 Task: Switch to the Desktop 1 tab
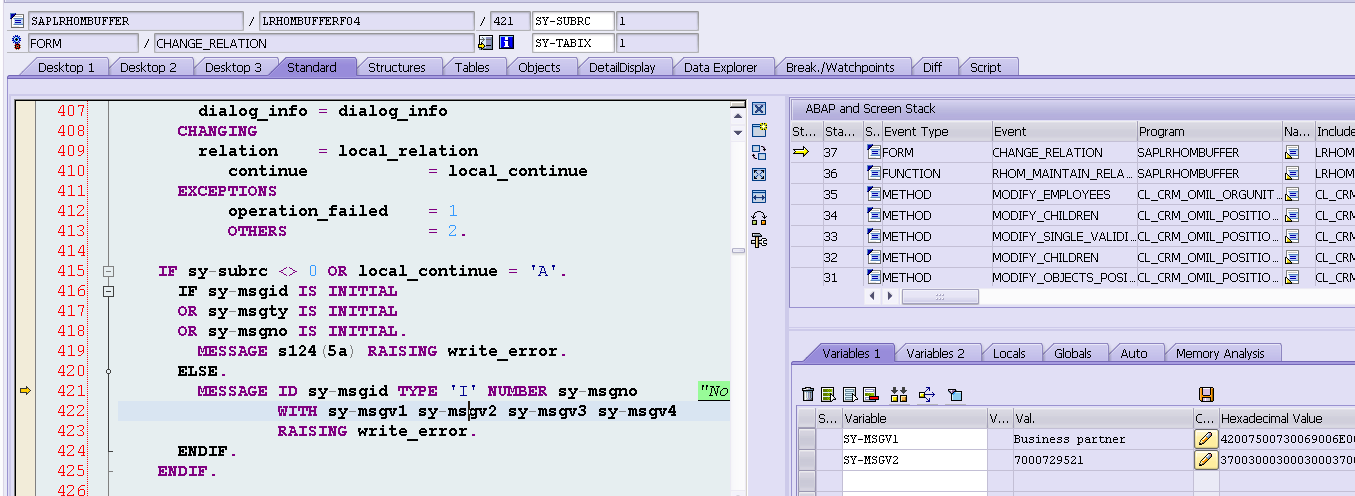click(x=67, y=67)
